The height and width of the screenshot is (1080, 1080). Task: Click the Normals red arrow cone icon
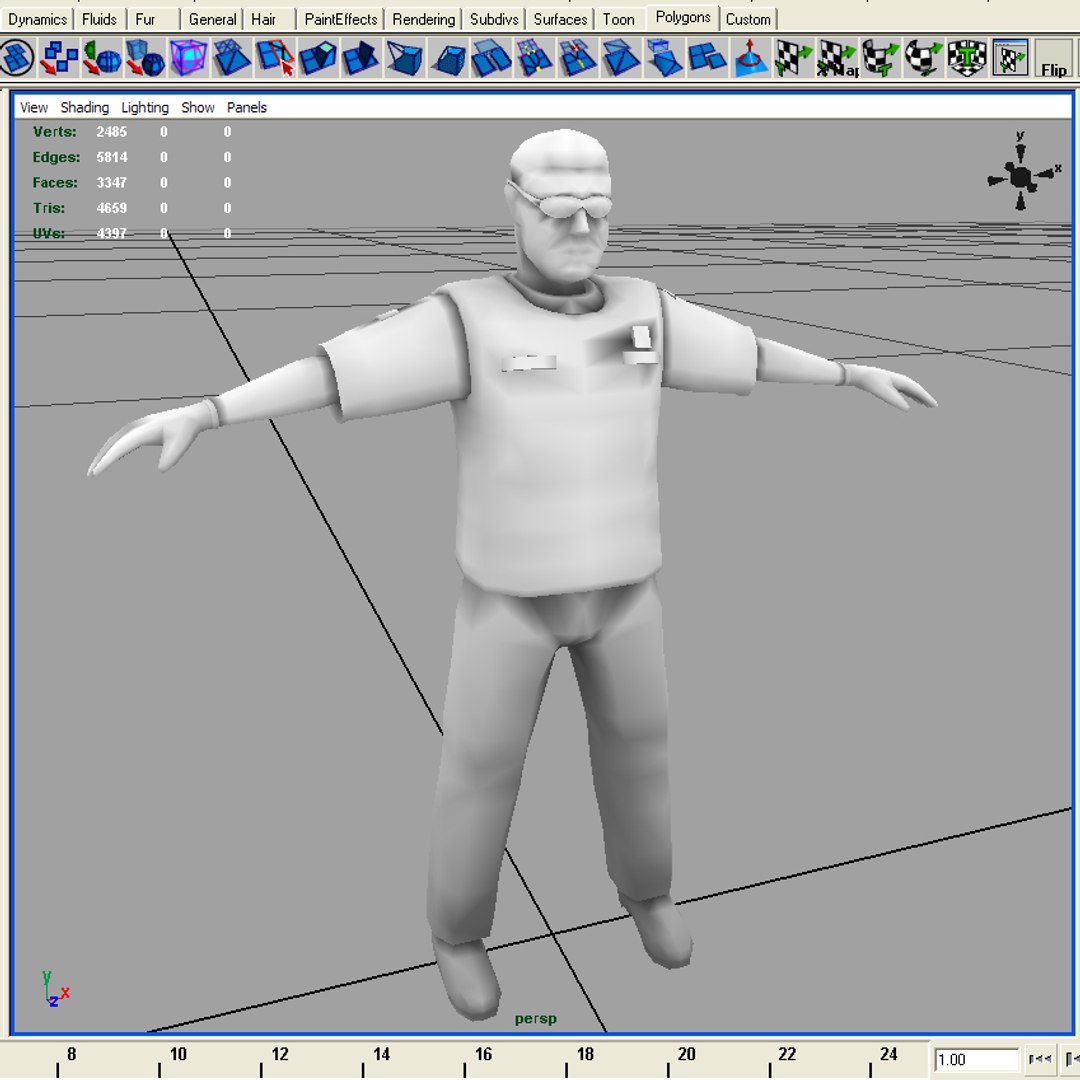coord(750,57)
